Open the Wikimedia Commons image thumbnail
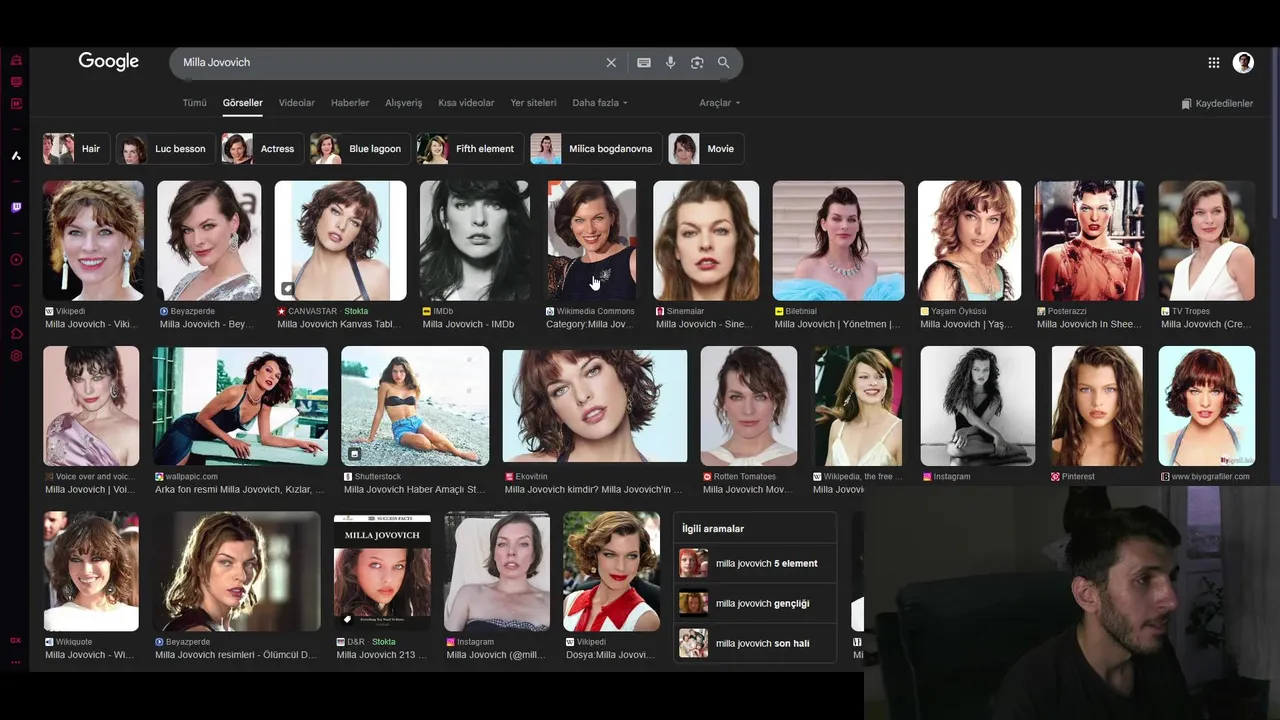This screenshot has height=720, width=1280. 592,241
